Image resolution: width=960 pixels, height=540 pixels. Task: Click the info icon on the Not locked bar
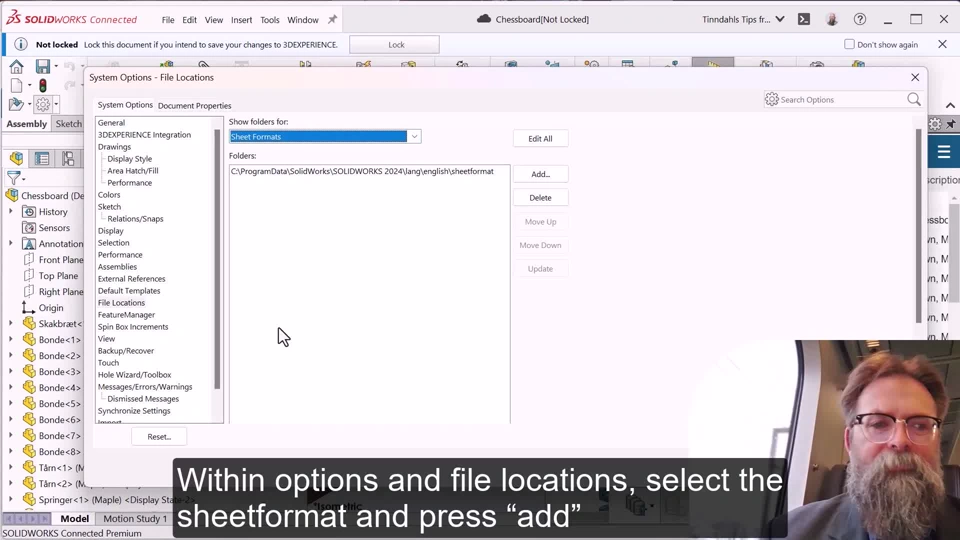click(x=20, y=44)
